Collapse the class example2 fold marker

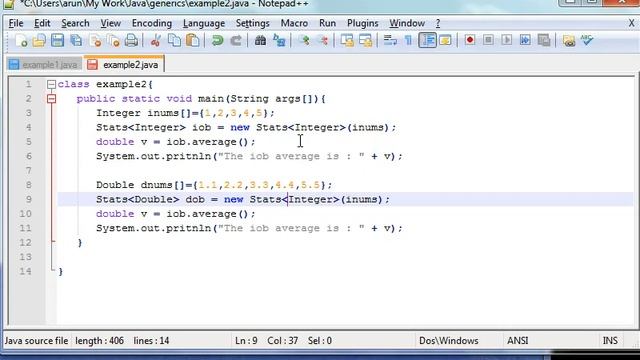point(51,84)
